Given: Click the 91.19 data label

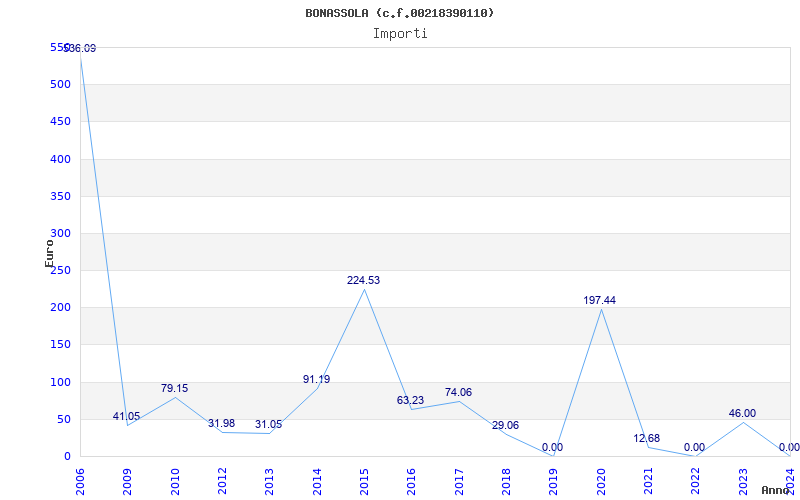Looking at the screenshot, I should click(x=316, y=380).
